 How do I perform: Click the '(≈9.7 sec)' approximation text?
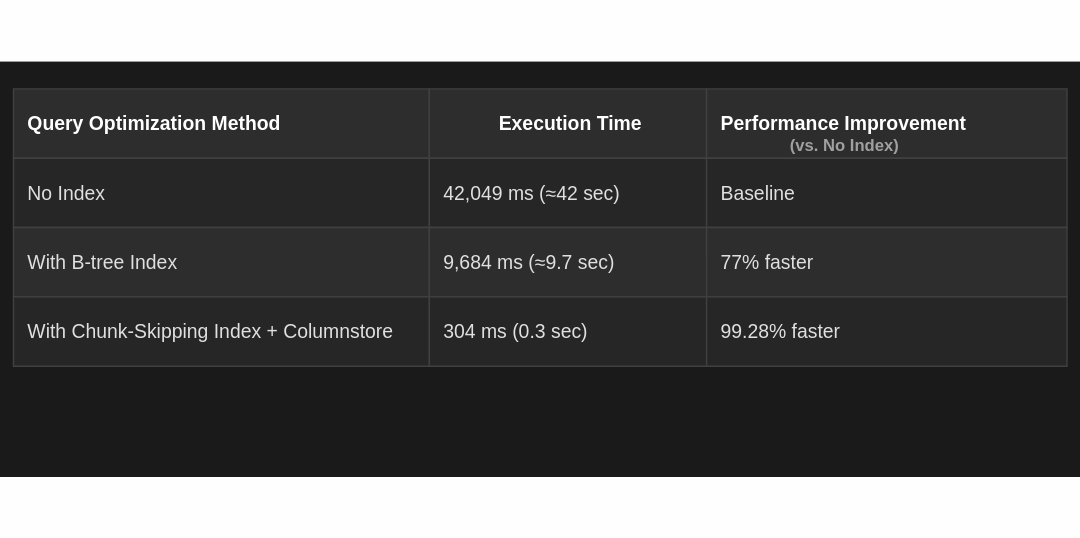click(571, 262)
